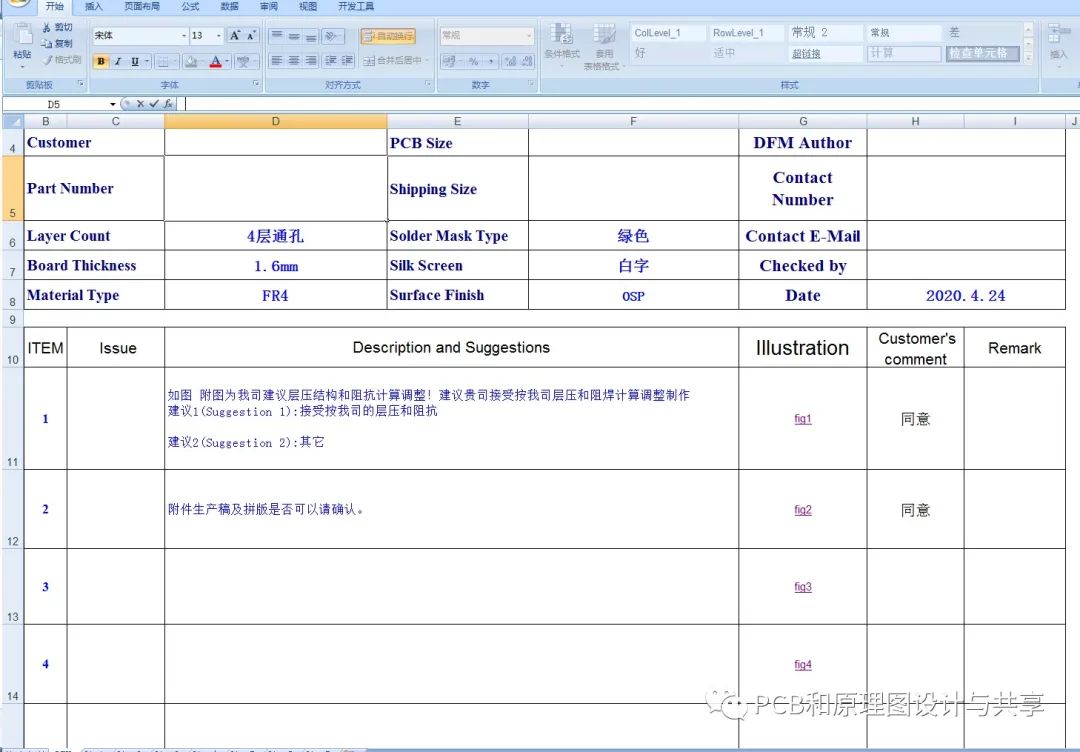
Task: Toggle italic formatting button
Action: (117, 62)
